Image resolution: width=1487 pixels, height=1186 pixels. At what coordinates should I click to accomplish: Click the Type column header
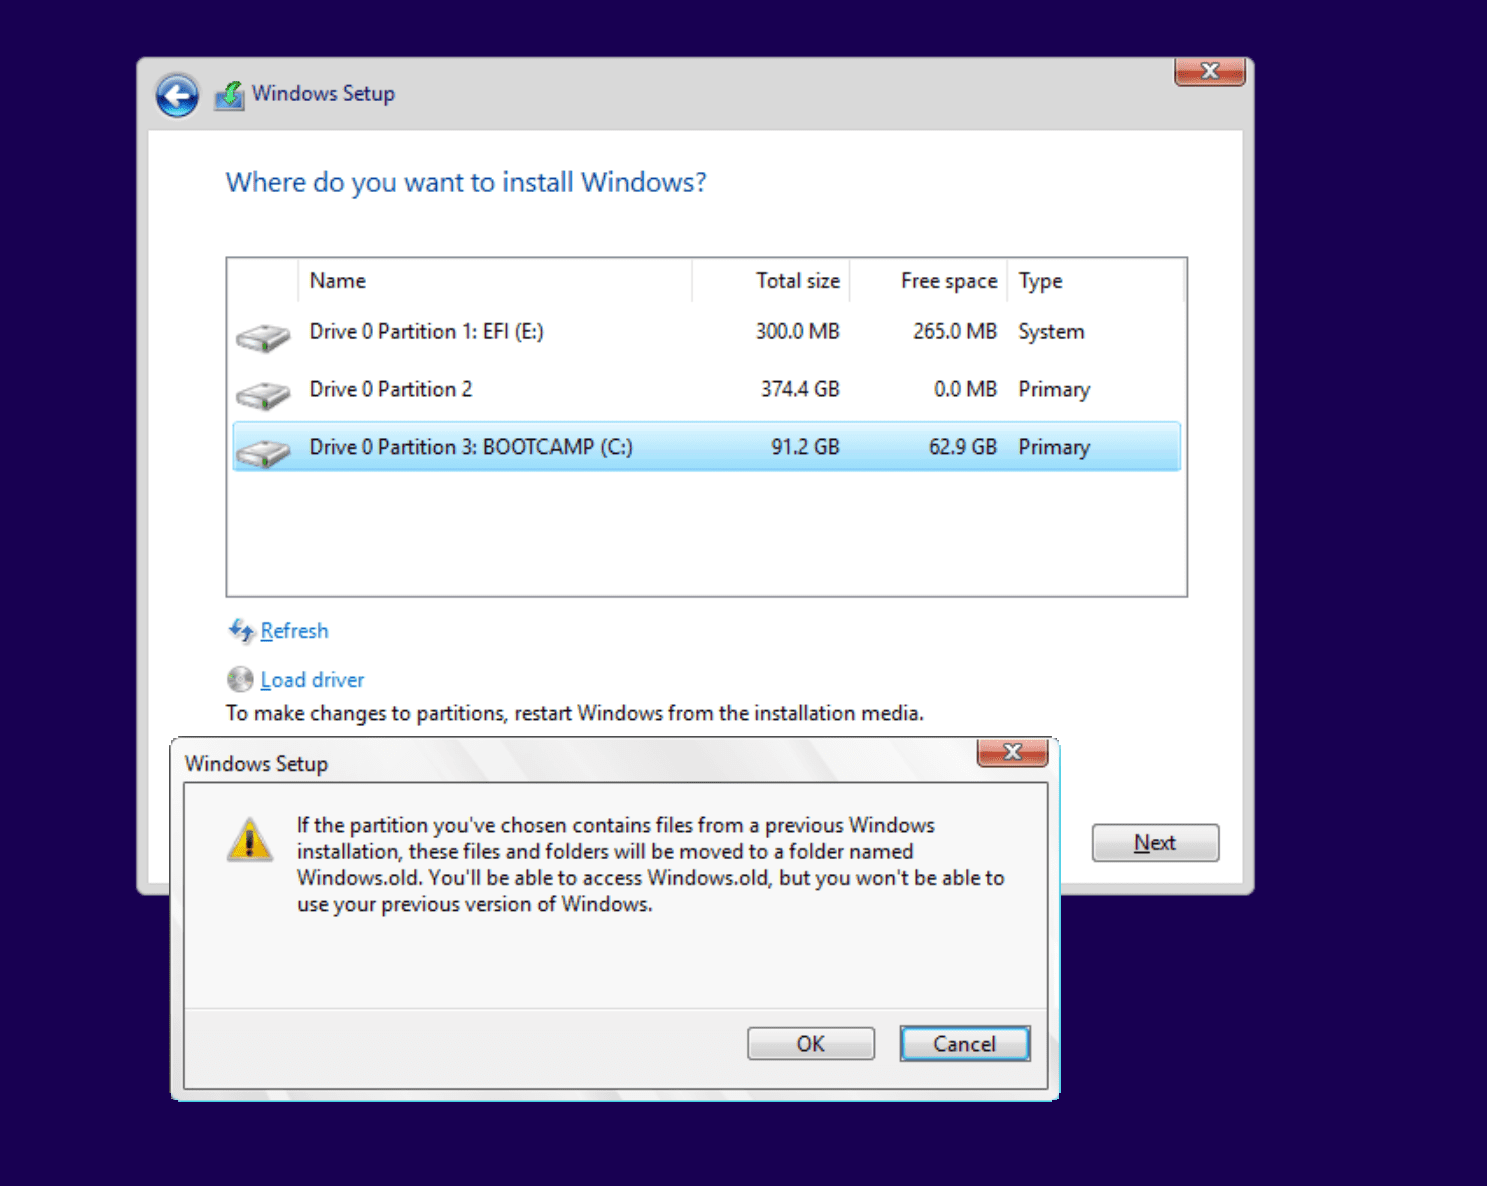tap(1040, 281)
